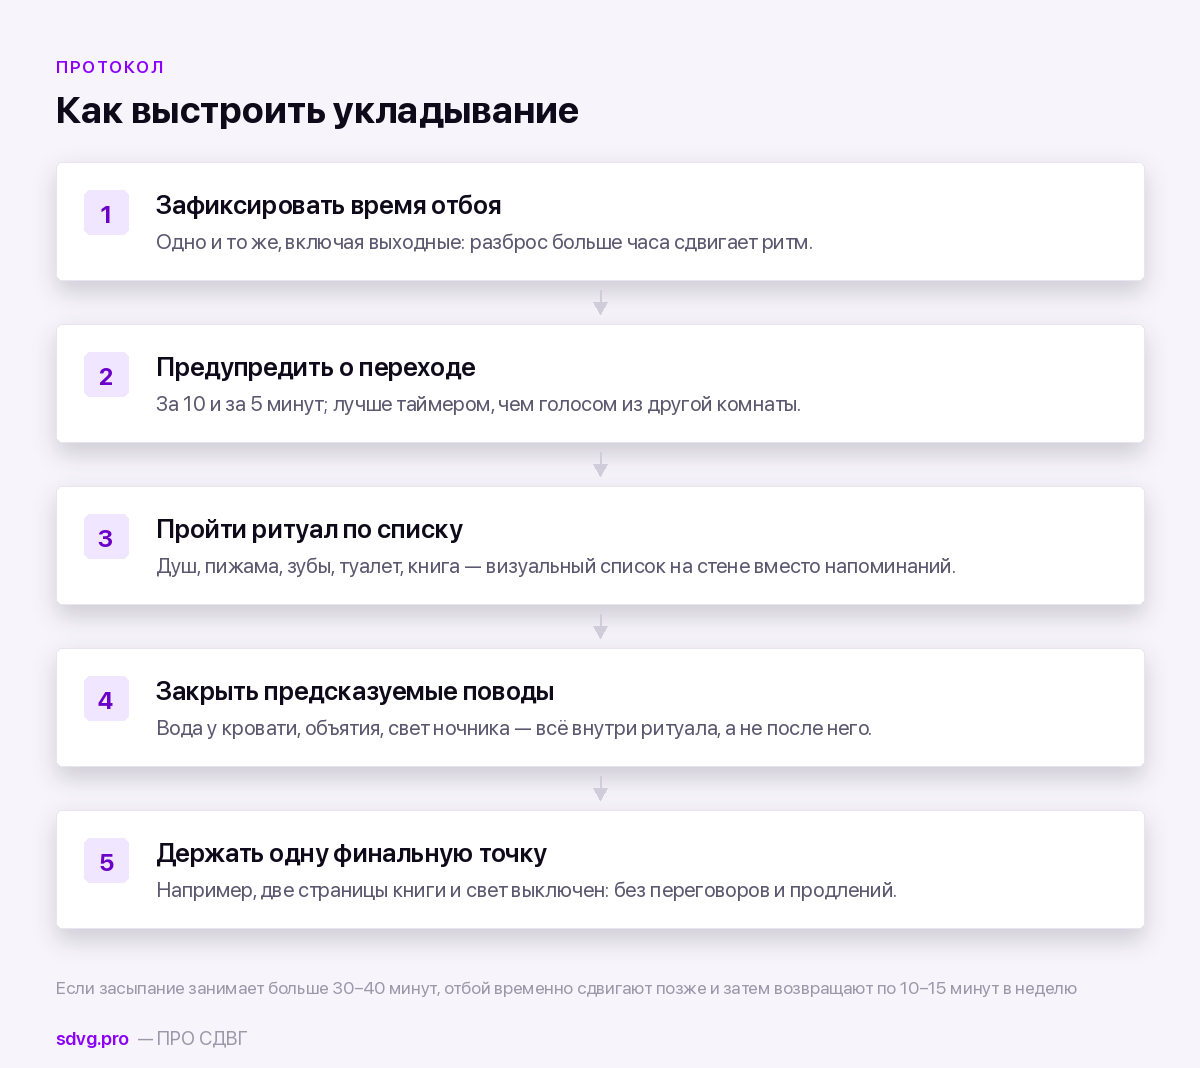Image resolution: width=1200 pixels, height=1068 pixels.
Task: Click the step number 2 badge
Action: 106,375
